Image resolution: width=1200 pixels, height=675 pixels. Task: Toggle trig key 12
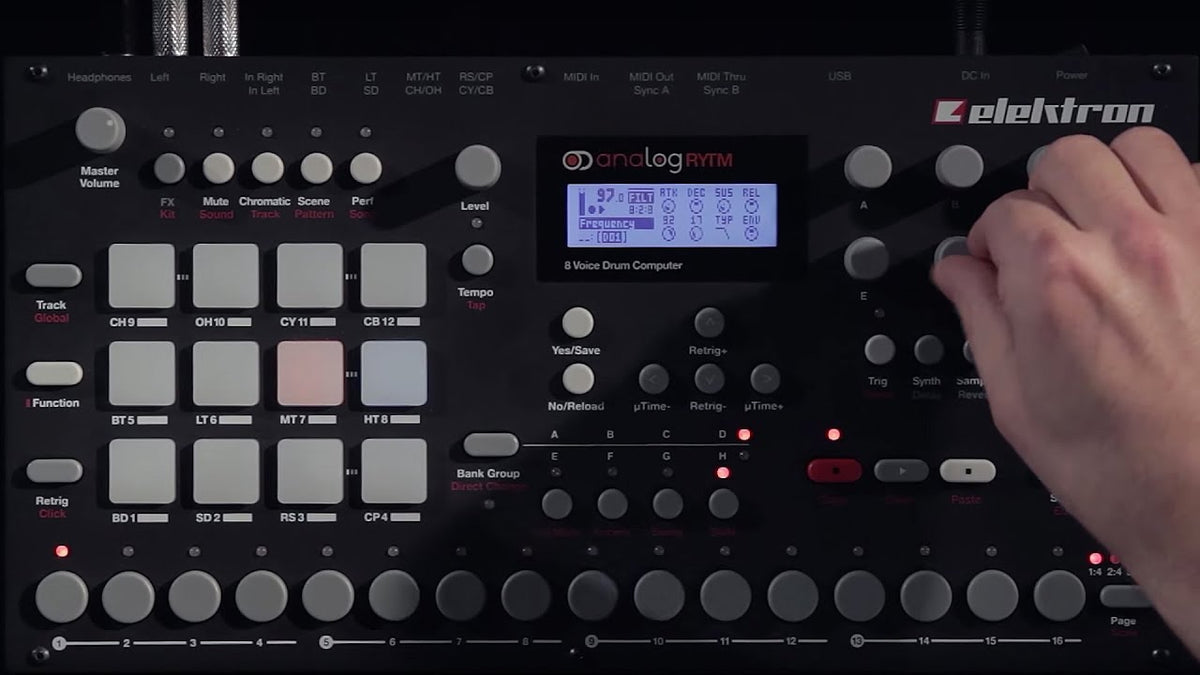pyautogui.click(x=793, y=597)
